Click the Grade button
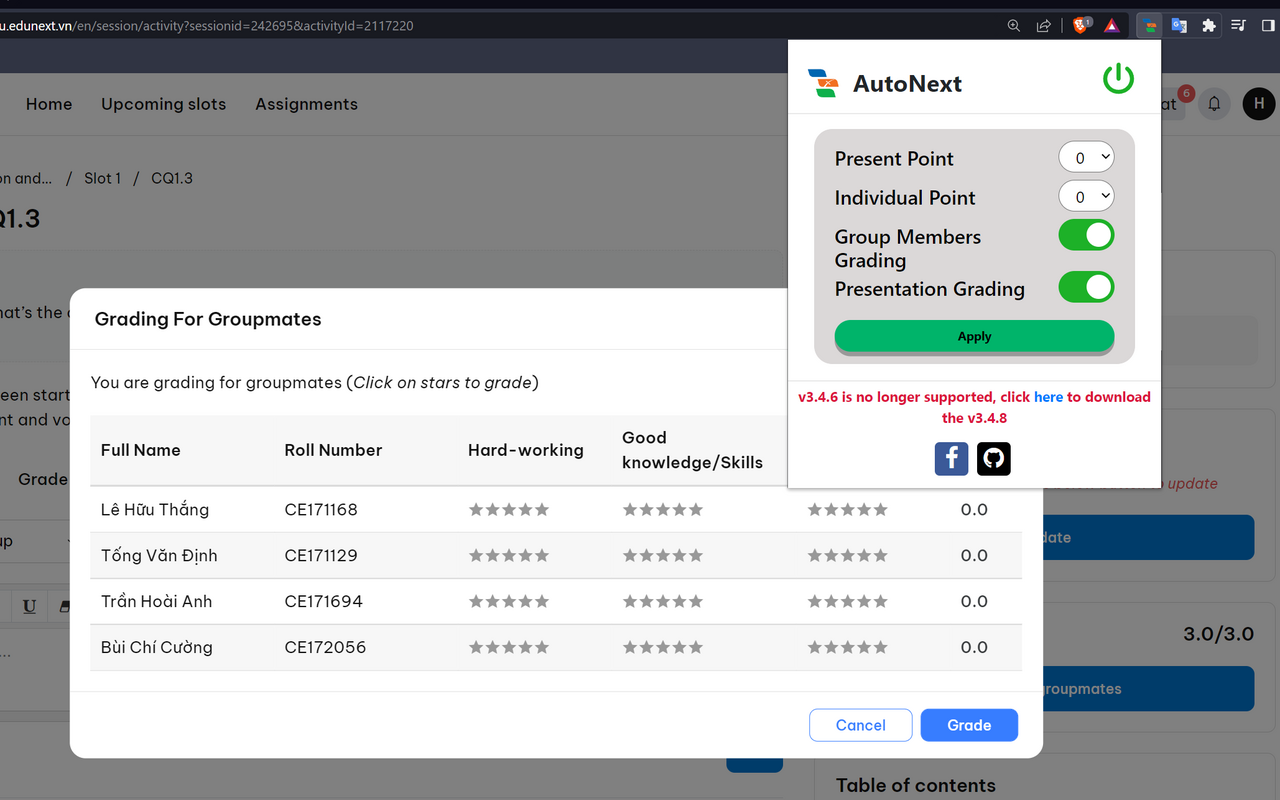1280x800 pixels. tap(968, 724)
